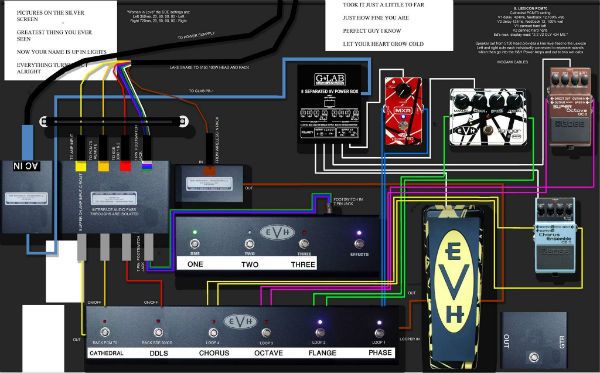Select channel THREE footswitch
The image size is (600, 373).
(304, 243)
